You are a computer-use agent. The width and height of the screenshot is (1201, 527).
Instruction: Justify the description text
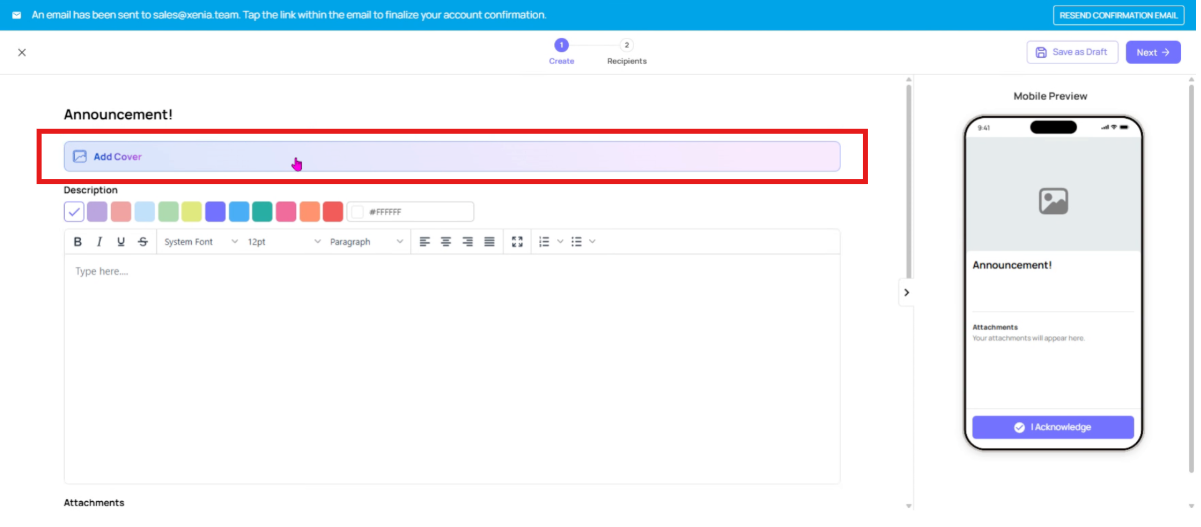(x=489, y=242)
